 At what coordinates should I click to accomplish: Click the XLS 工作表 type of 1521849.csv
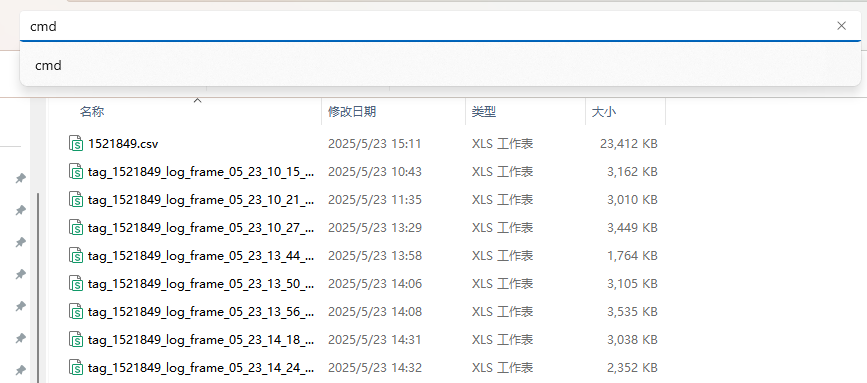tap(502, 144)
